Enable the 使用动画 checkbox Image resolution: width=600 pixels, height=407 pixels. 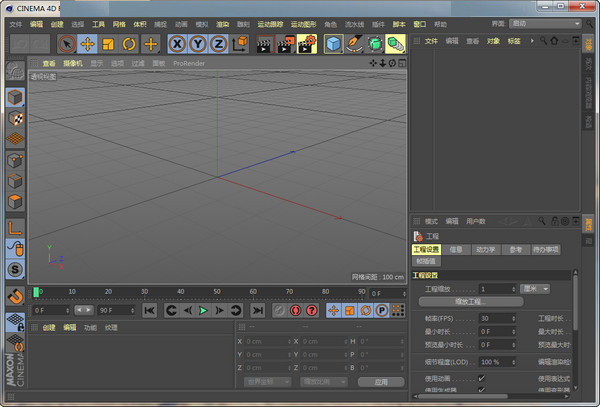point(481,378)
